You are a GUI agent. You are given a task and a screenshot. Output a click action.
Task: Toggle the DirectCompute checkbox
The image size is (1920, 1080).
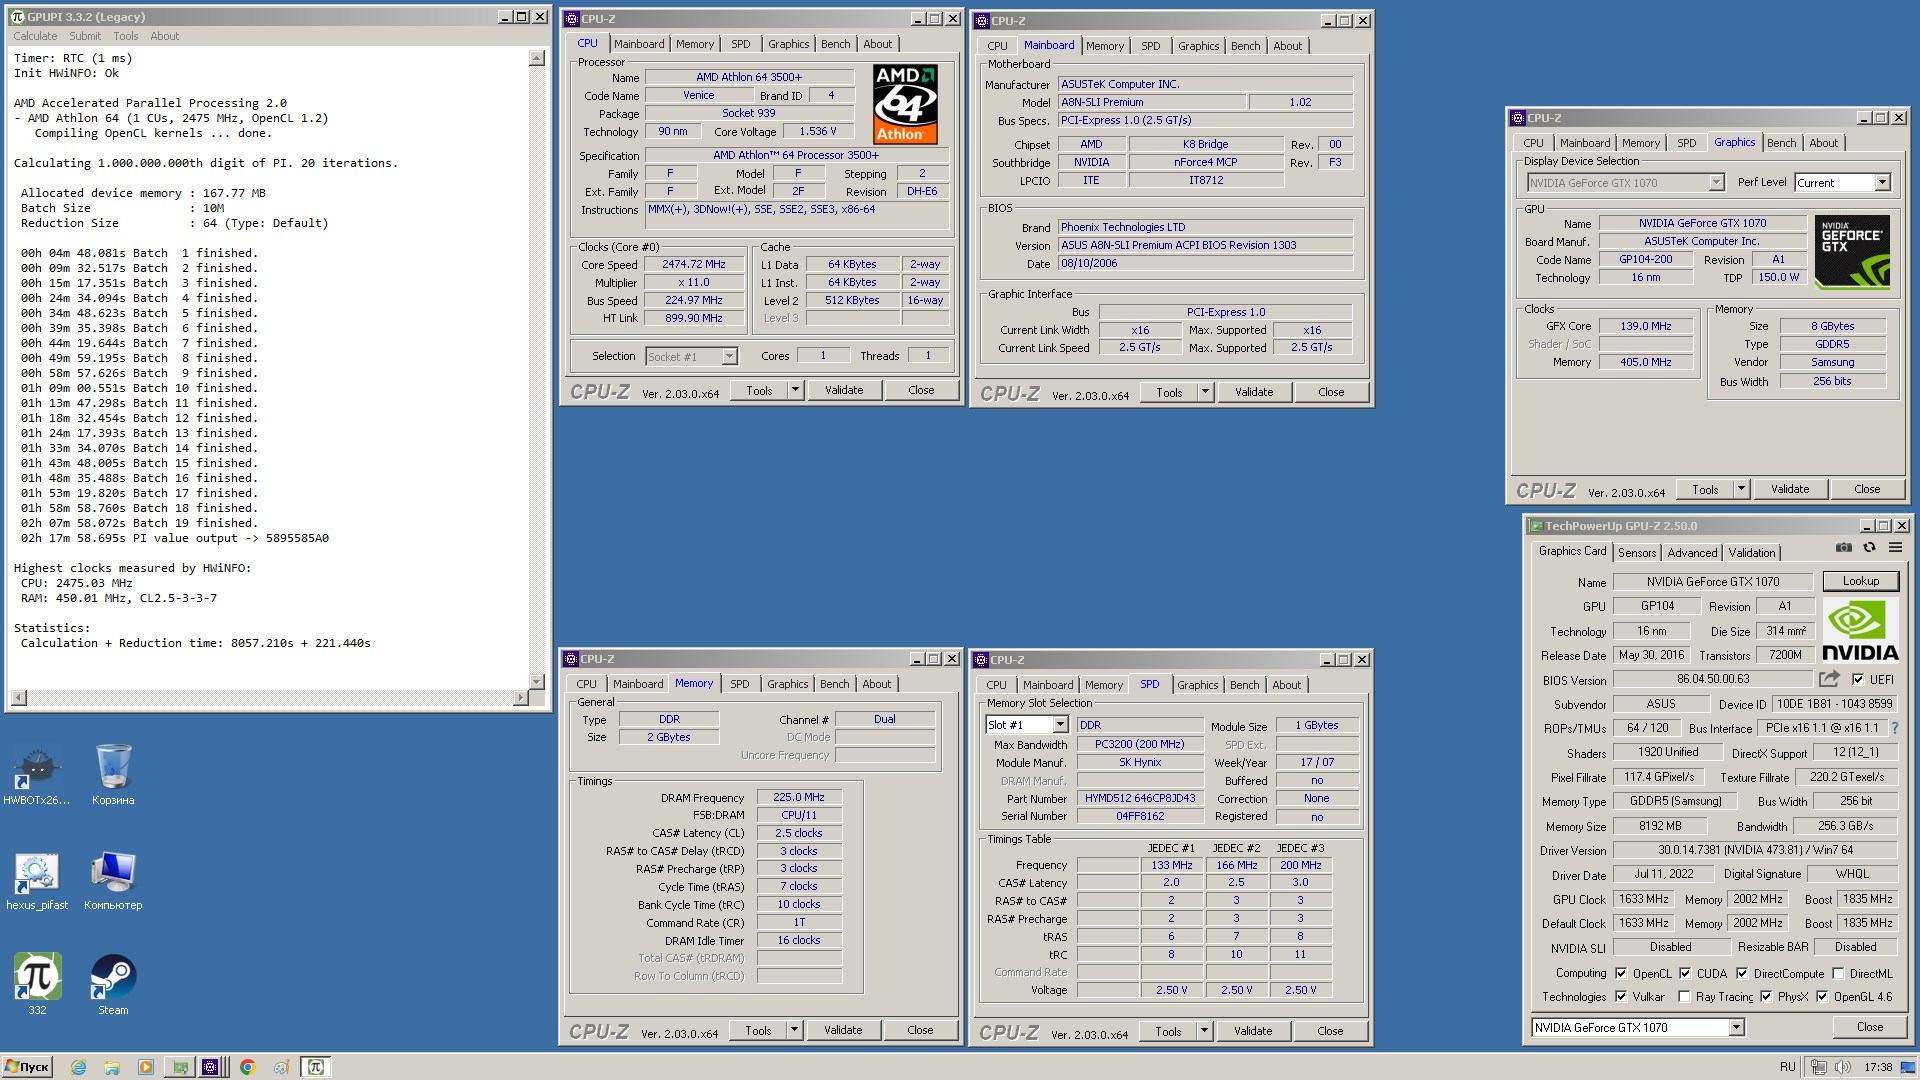pyautogui.click(x=1742, y=973)
